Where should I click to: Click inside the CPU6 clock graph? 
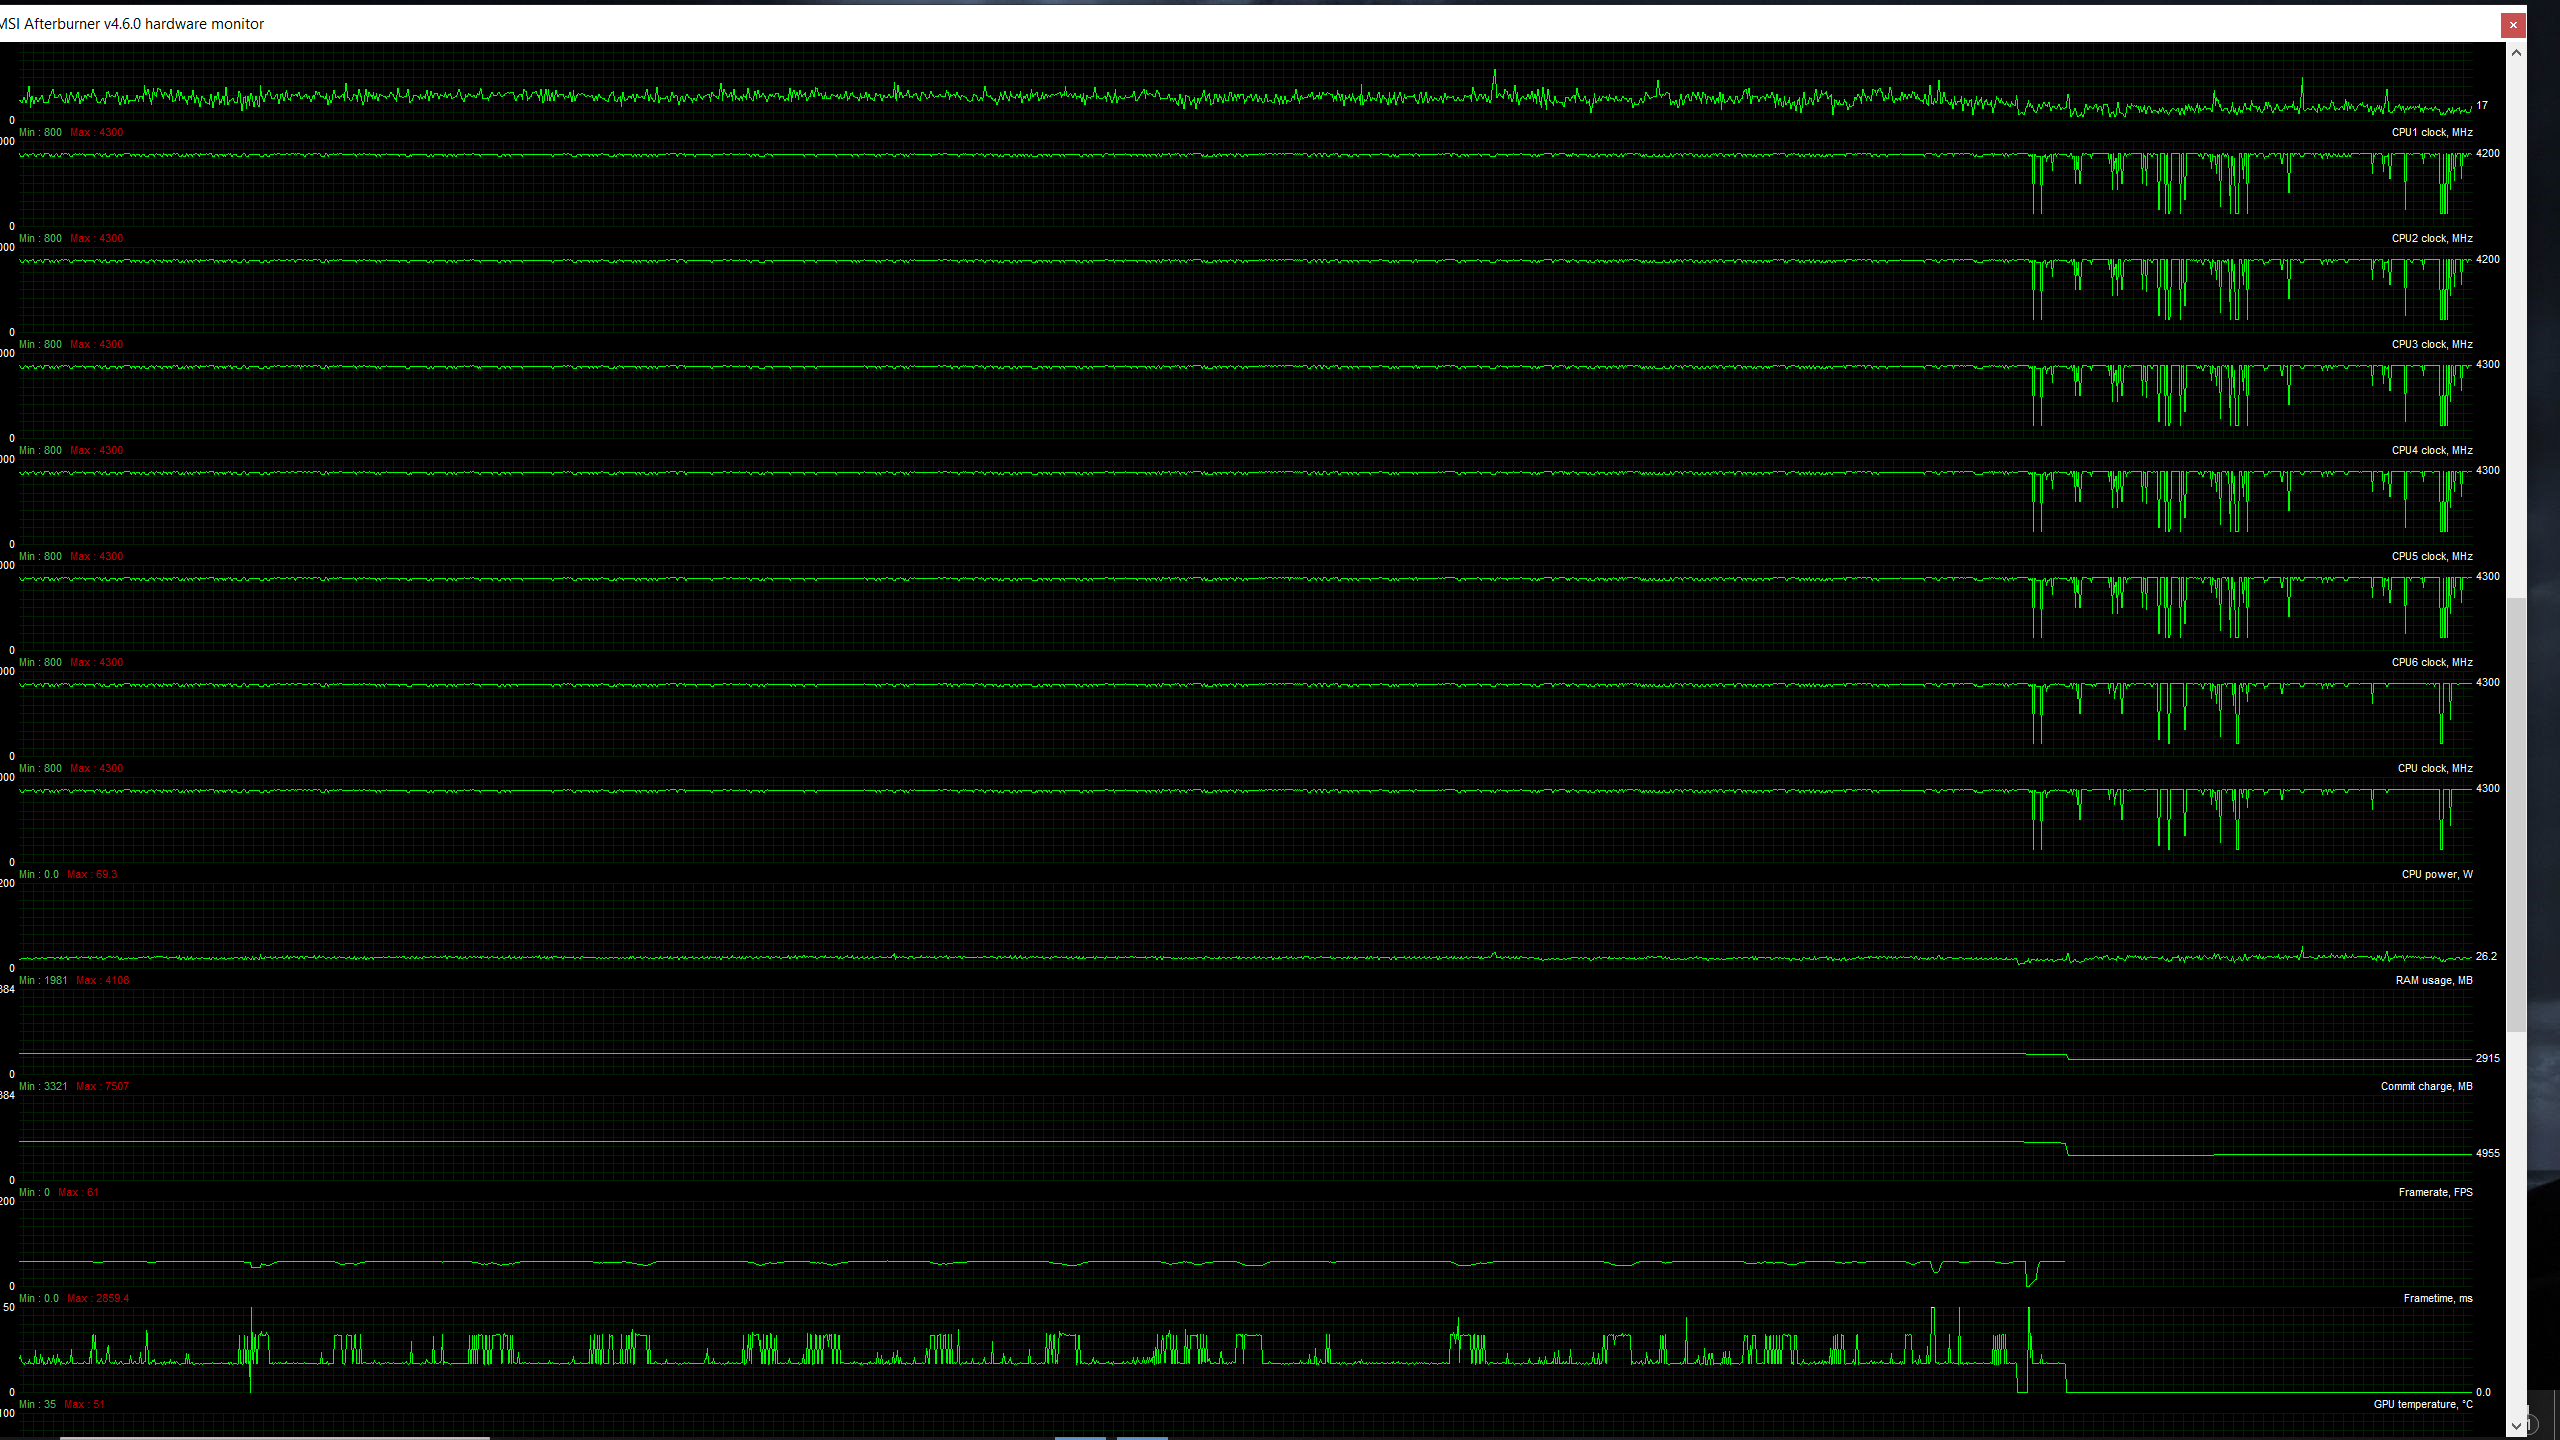click(1000, 715)
